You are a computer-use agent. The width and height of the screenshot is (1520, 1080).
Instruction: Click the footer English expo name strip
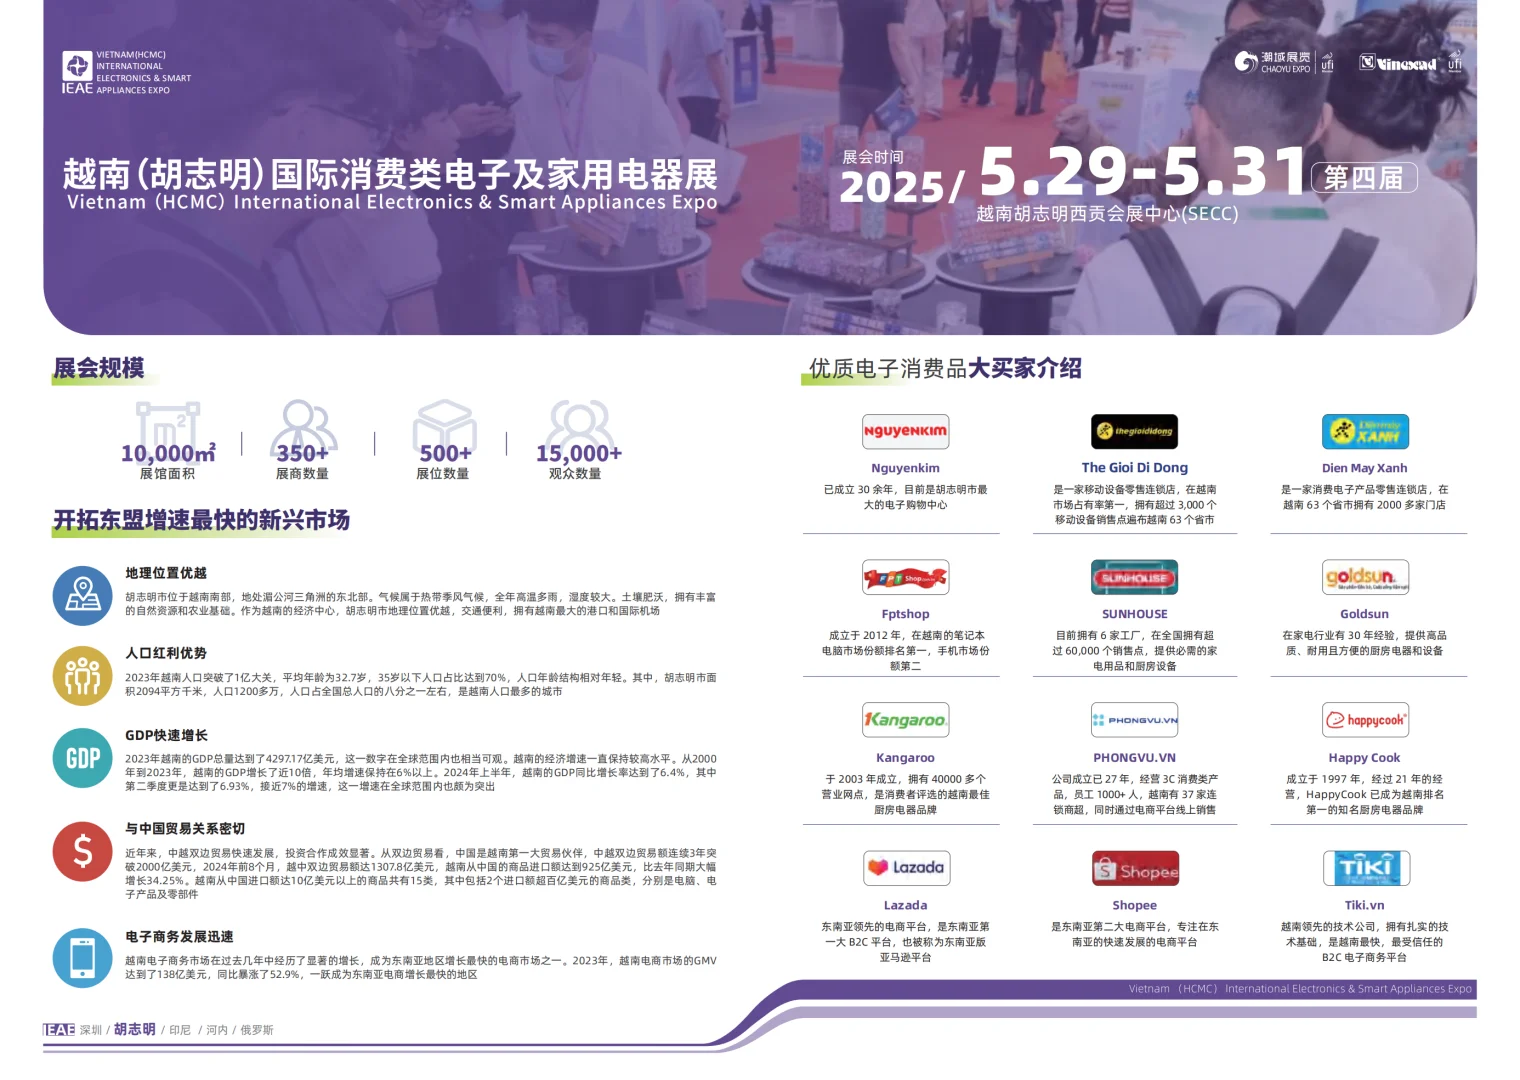coord(1300,989)
